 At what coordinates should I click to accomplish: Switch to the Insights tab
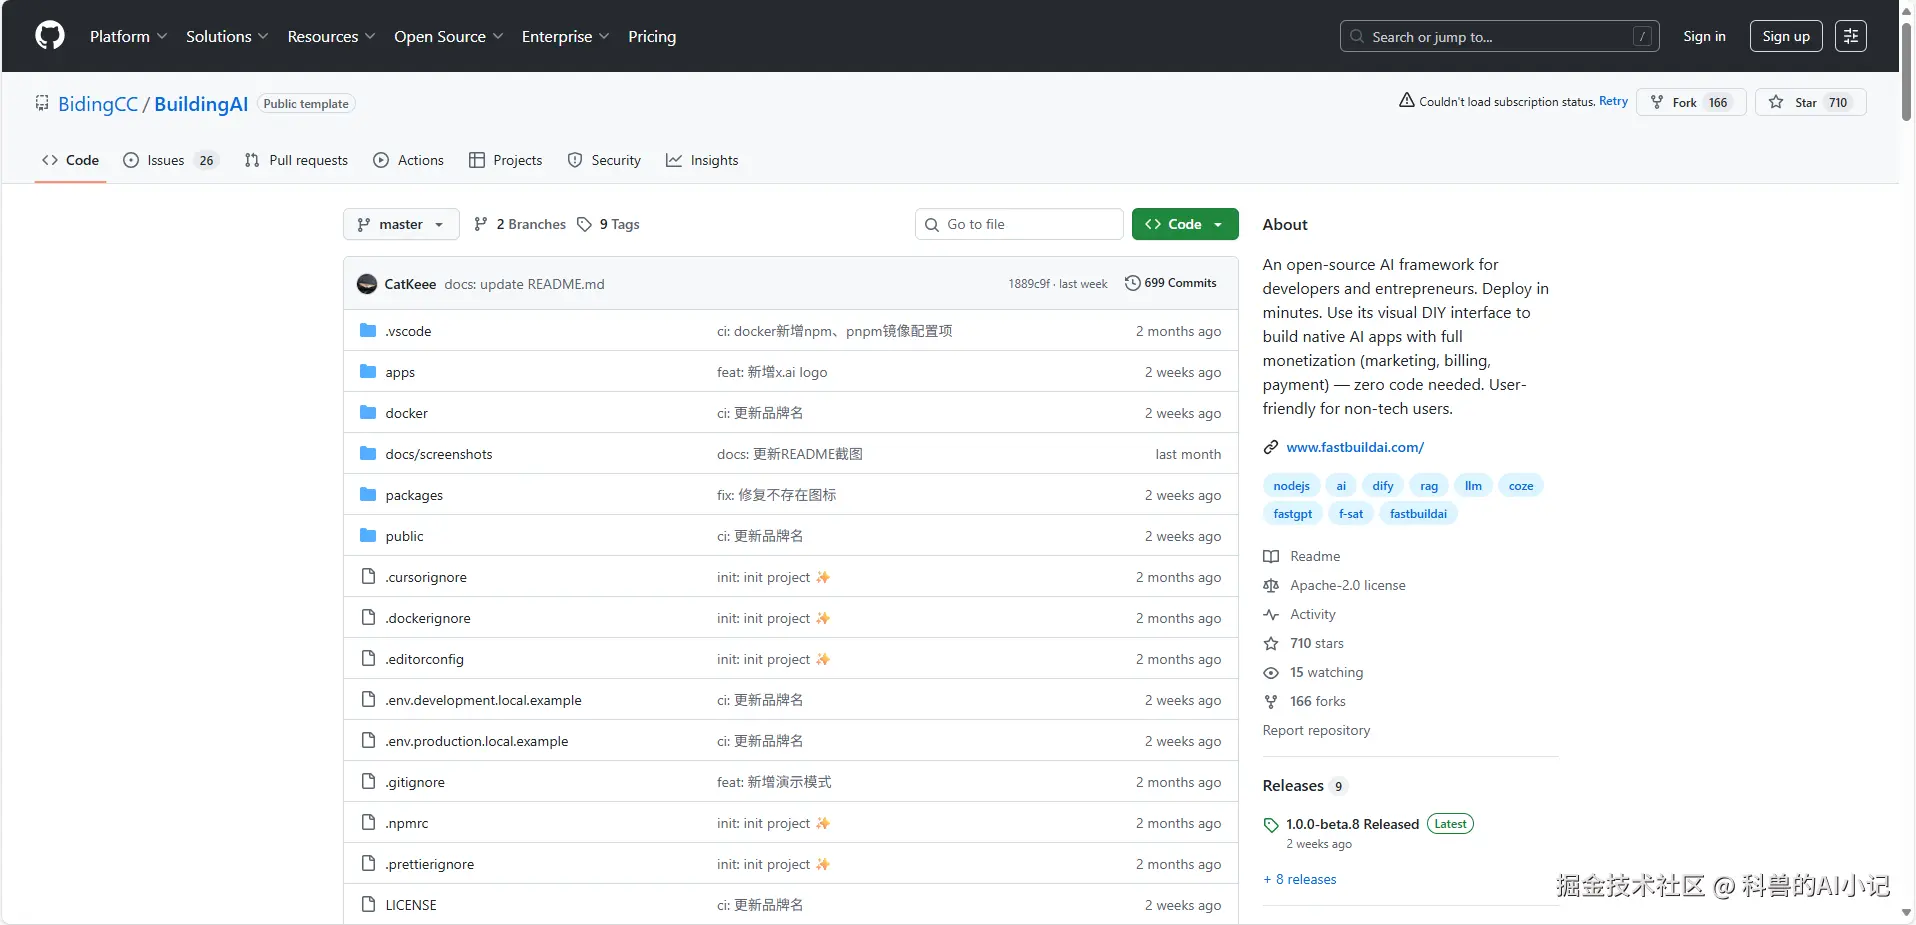(702, 160)
